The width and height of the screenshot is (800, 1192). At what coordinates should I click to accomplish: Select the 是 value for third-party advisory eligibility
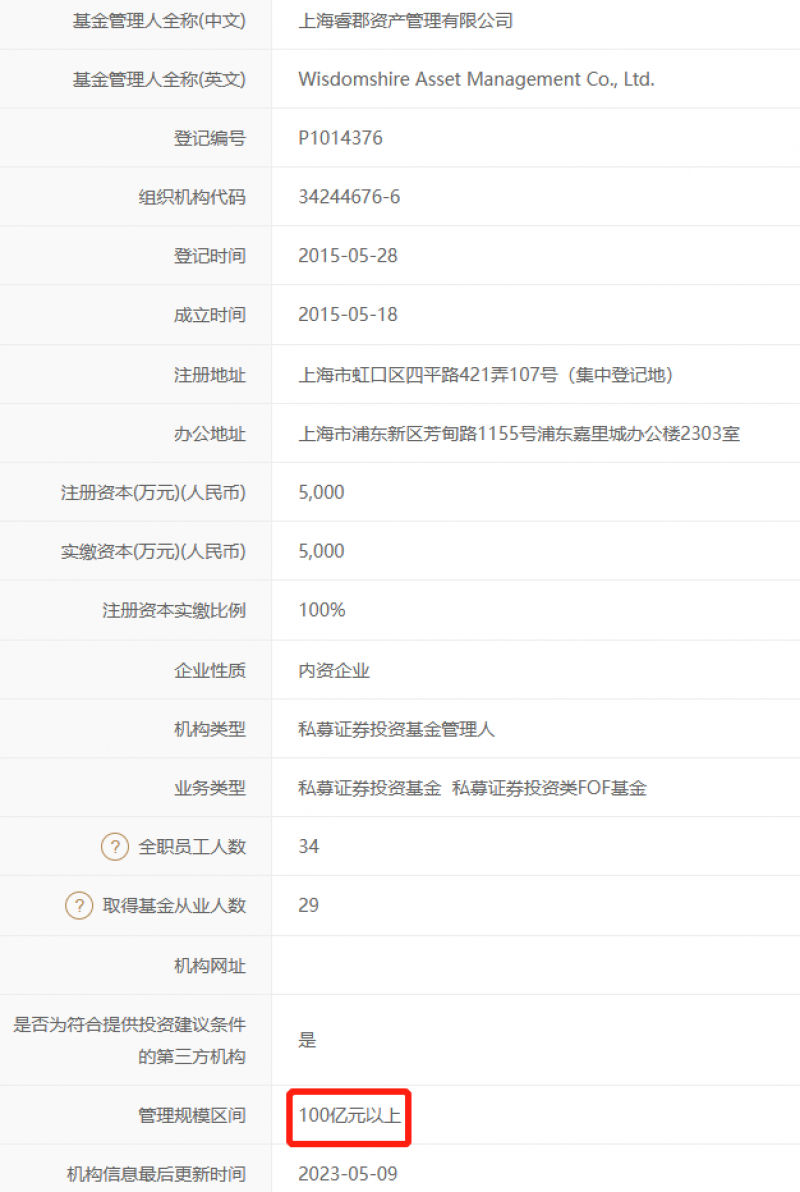point(307,1040)
